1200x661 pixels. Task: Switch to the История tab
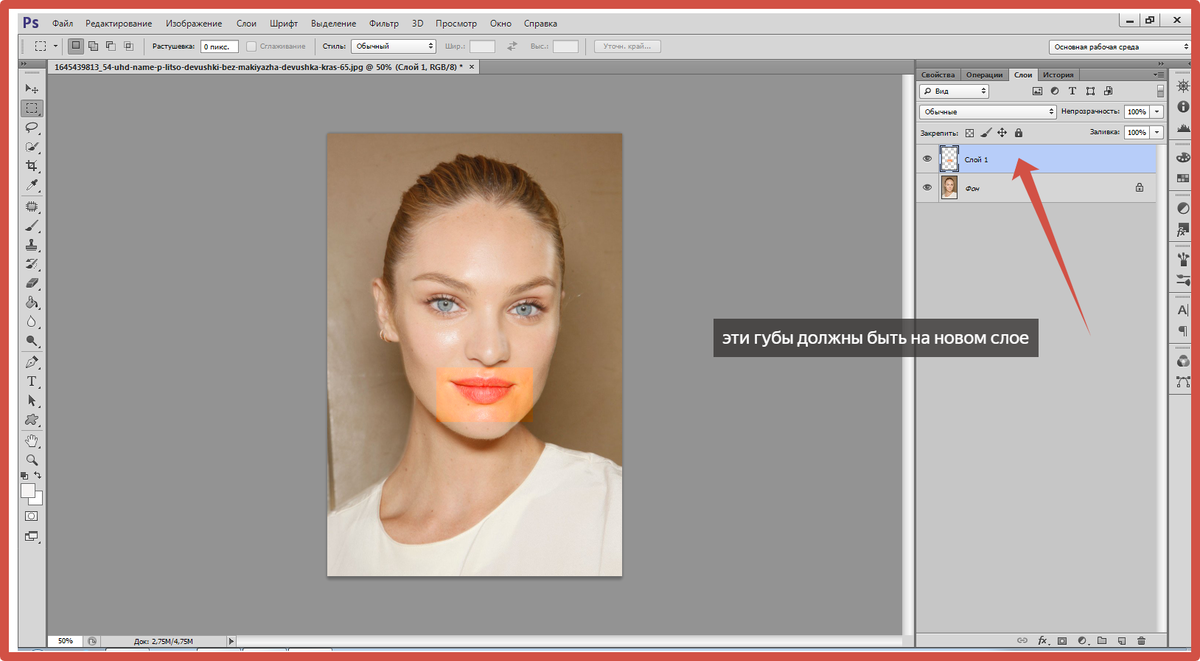click(x=1057, y=75)
